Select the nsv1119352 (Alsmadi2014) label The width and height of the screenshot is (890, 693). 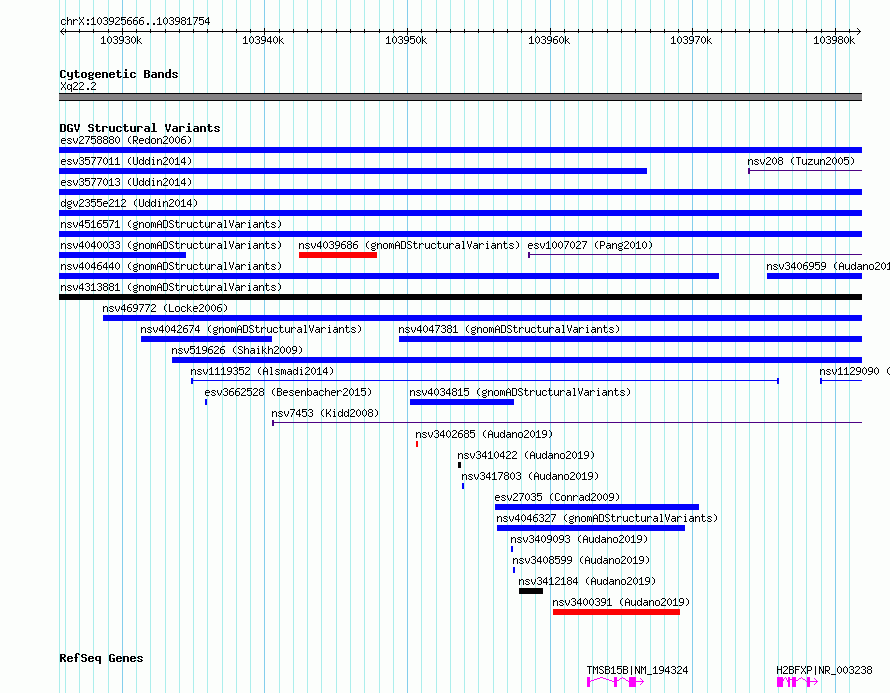click(x=262, y=371)
